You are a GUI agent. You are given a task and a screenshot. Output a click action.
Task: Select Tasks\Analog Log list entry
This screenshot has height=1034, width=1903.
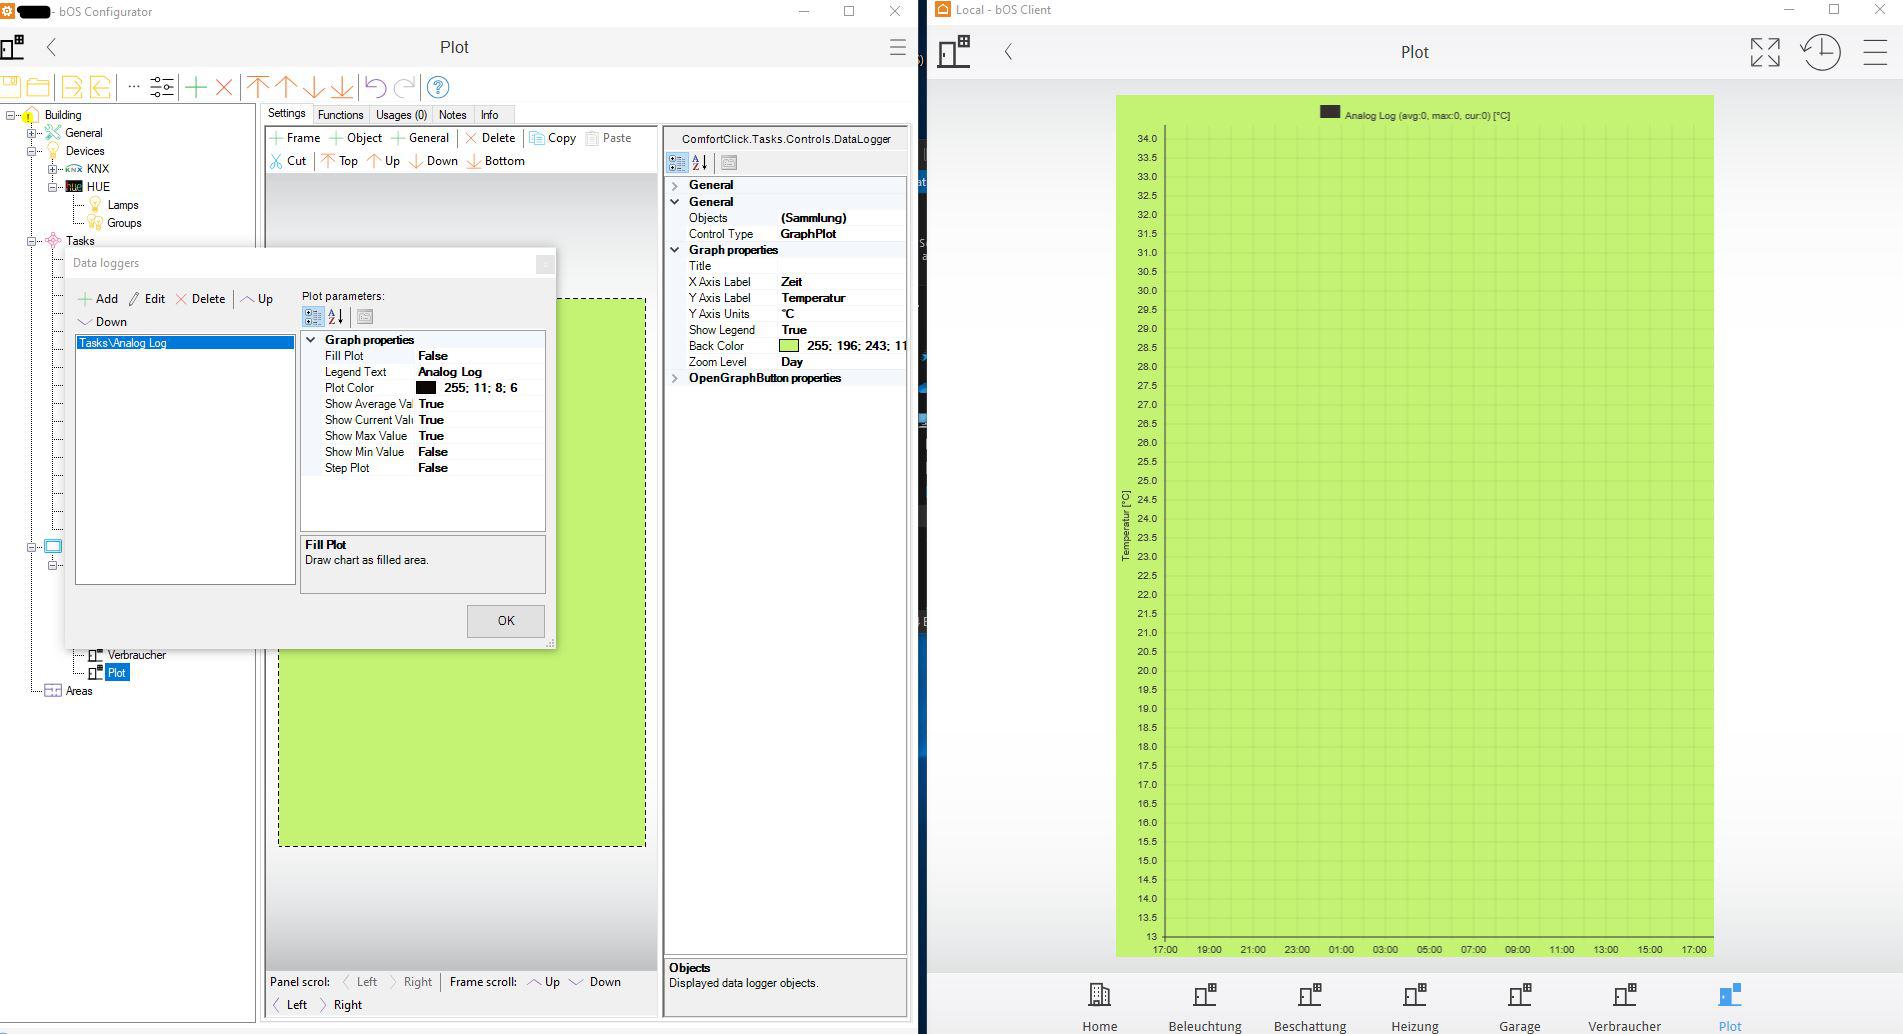tap(185, 343)
